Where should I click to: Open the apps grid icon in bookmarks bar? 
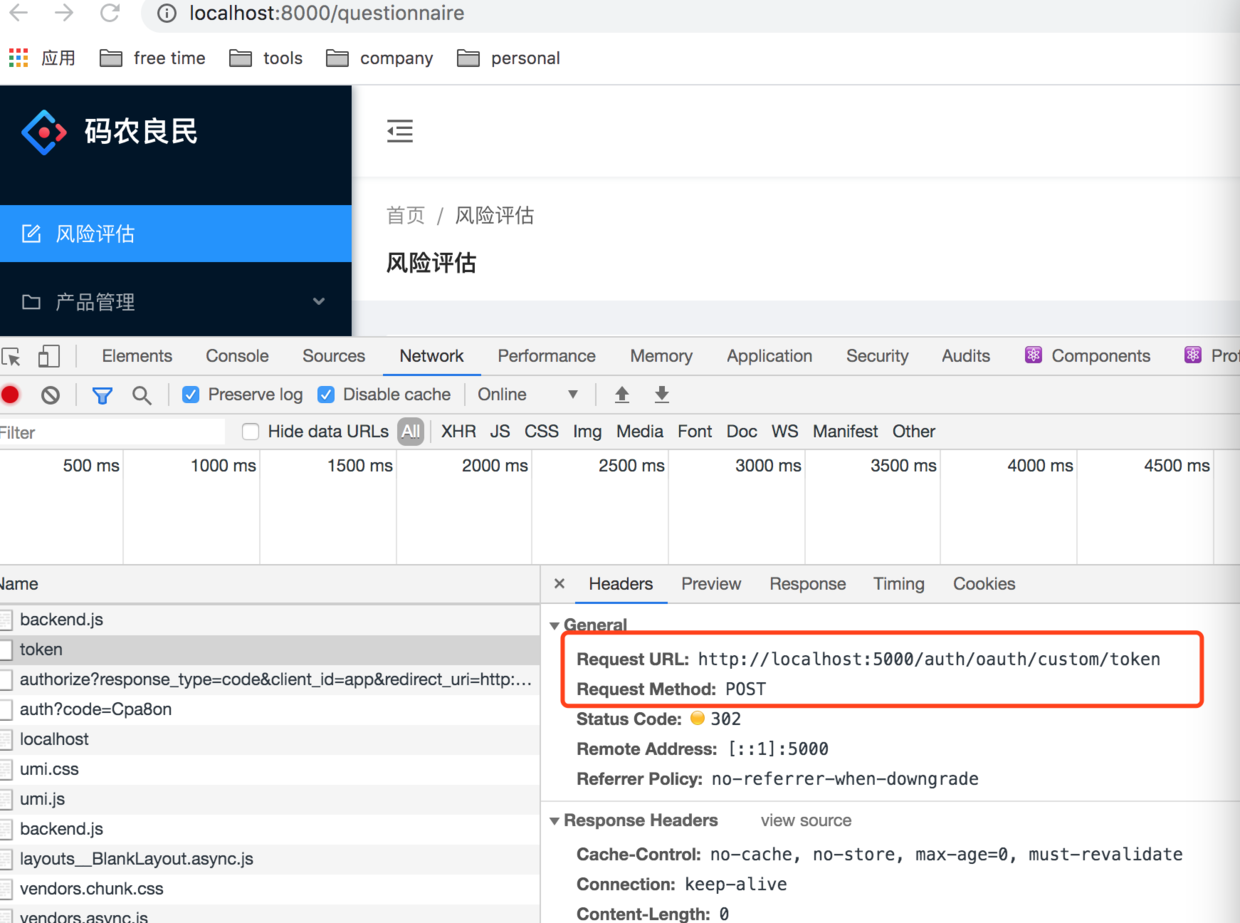[18, 58]
